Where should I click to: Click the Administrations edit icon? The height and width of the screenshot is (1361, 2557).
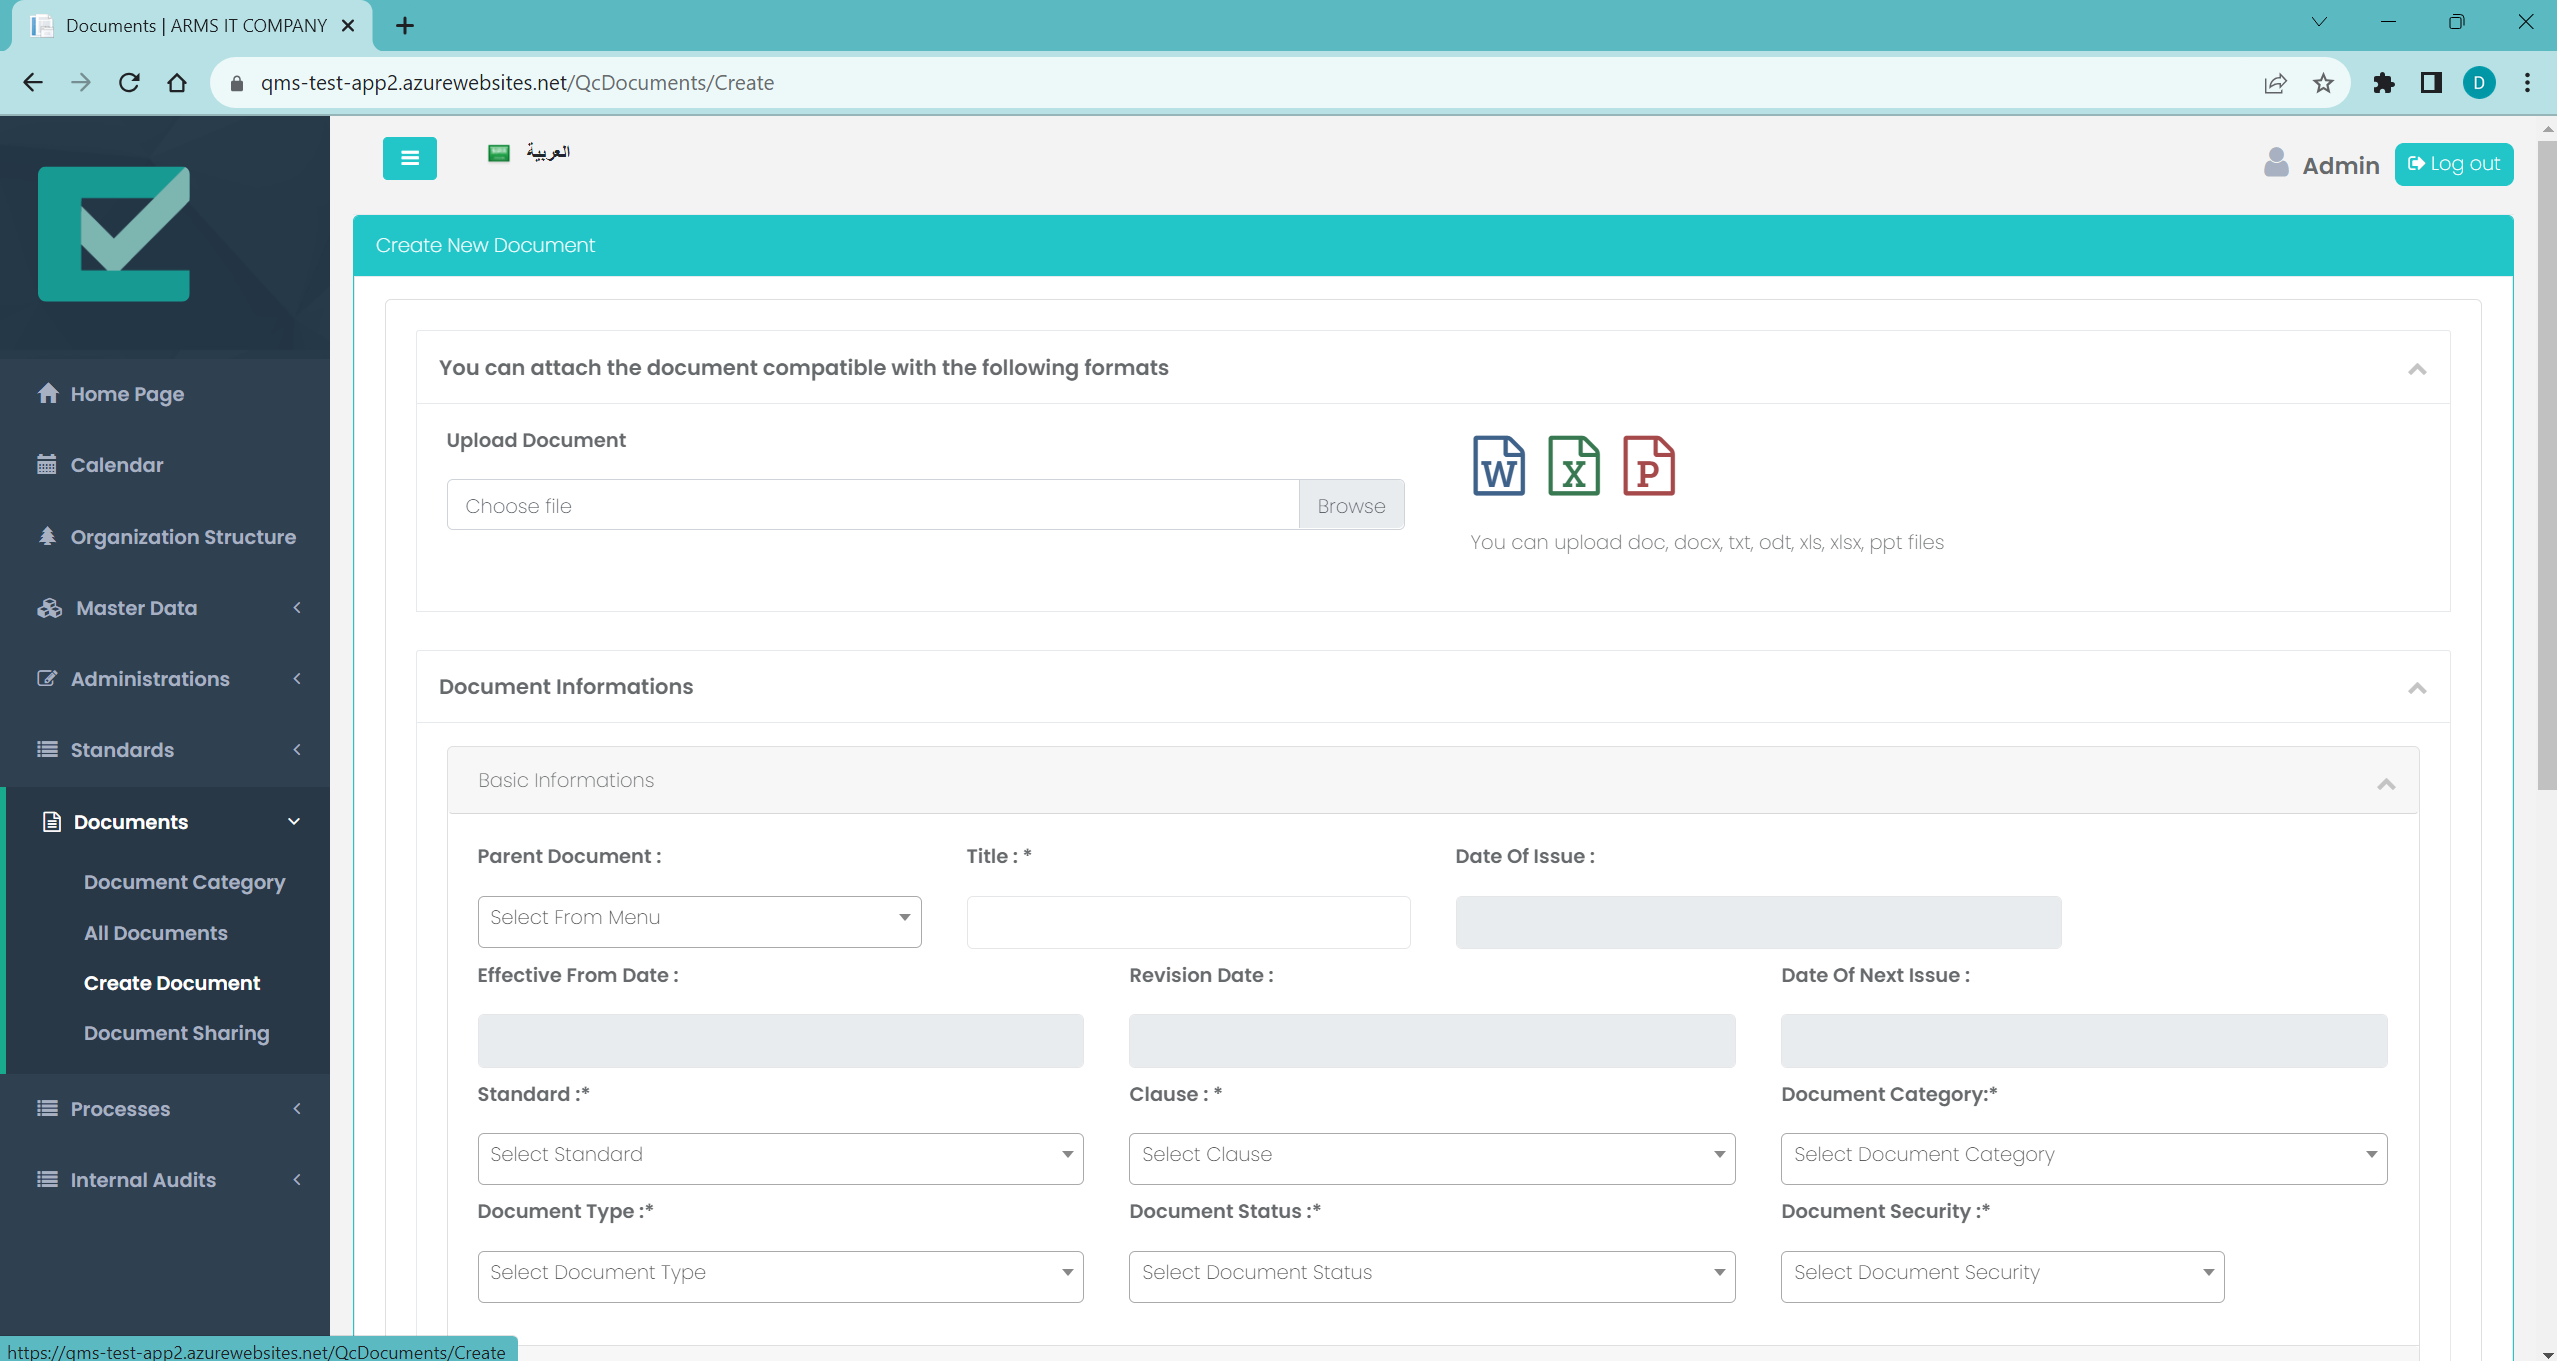[46, 679]
